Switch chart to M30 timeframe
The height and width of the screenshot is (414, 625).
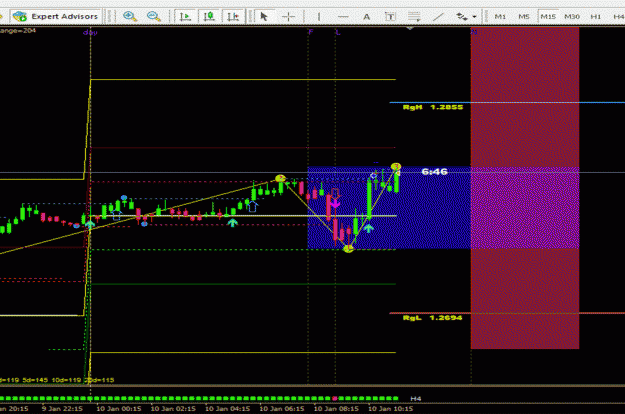click(x=572, y=17)
